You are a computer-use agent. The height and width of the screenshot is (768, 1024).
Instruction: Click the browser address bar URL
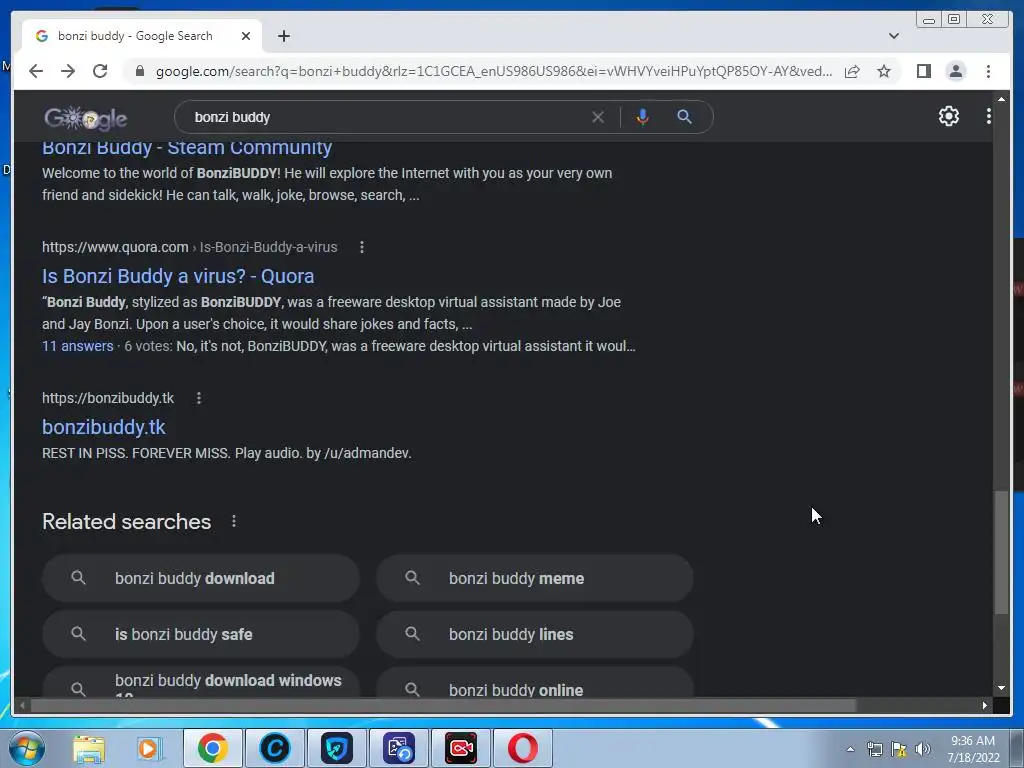pos(494,71)
